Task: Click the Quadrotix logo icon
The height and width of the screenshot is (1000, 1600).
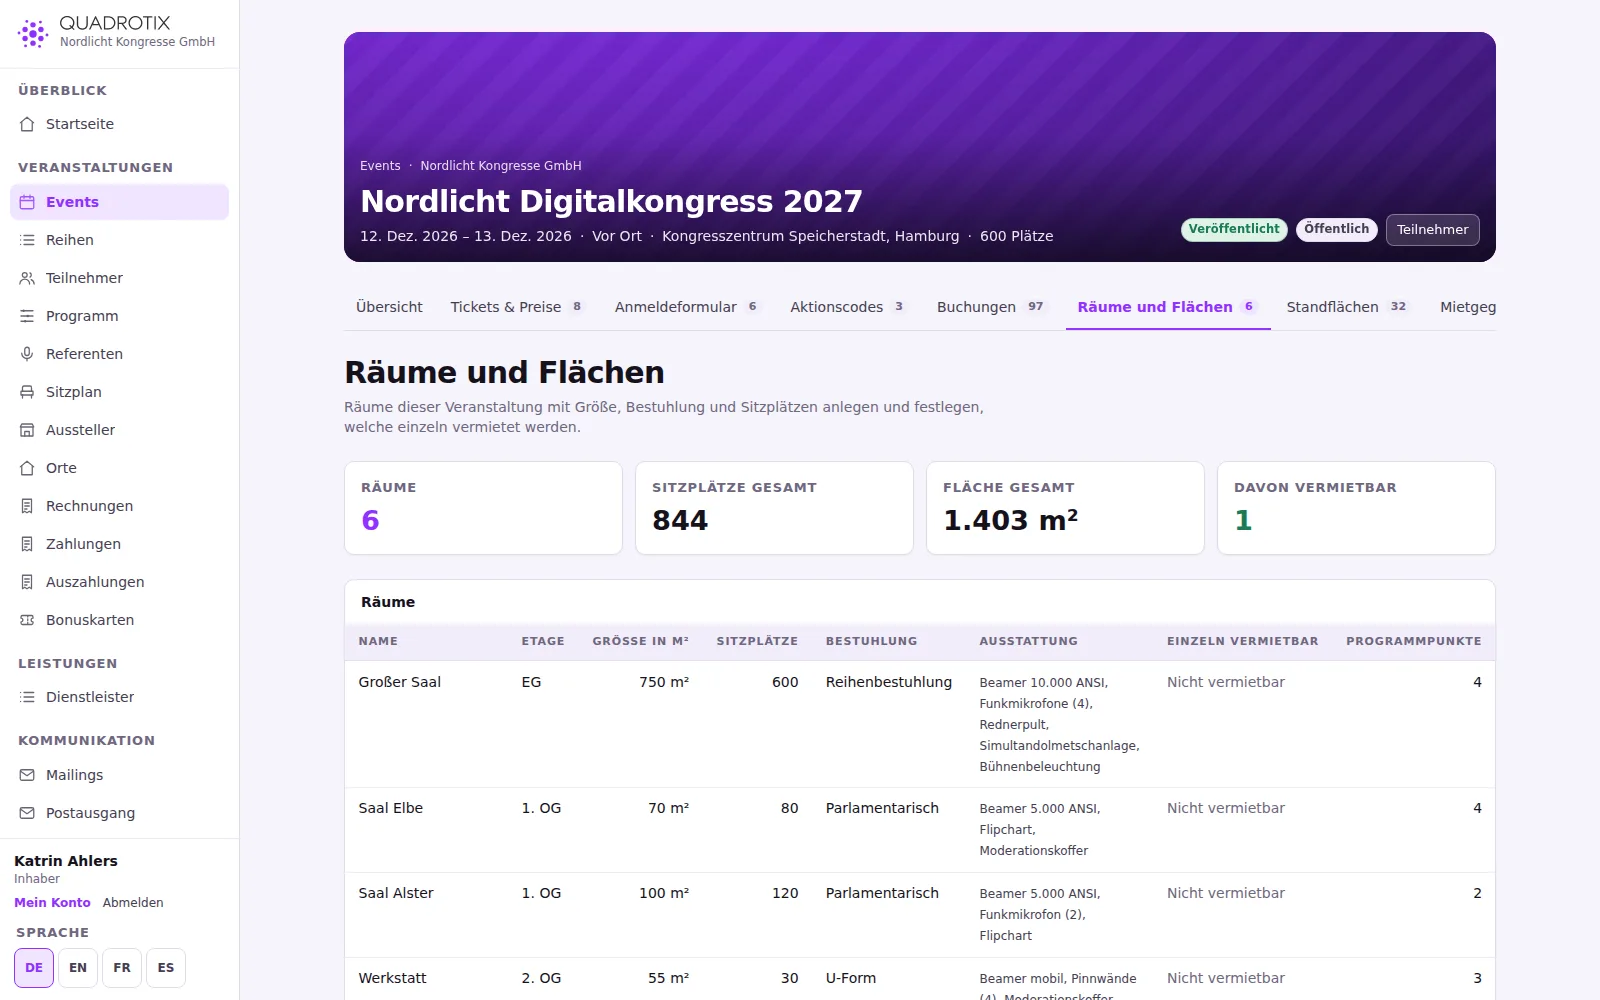Action: (33, 33)
